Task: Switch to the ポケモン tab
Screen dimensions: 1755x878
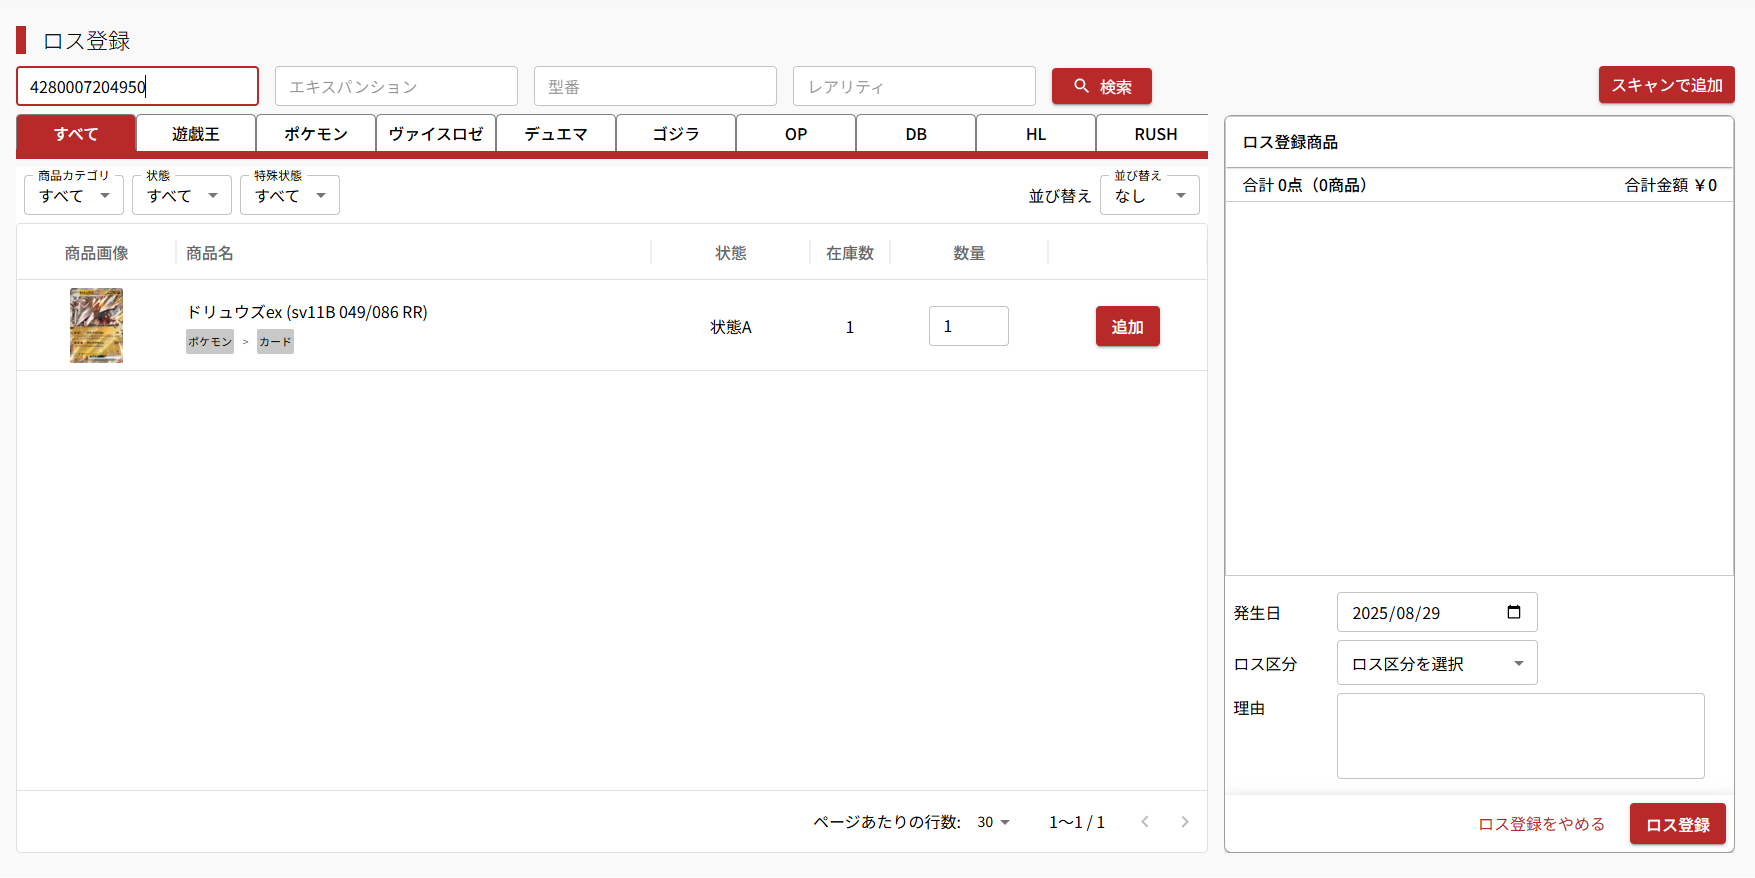Action: pyautogui.click(x=316, y=134)
